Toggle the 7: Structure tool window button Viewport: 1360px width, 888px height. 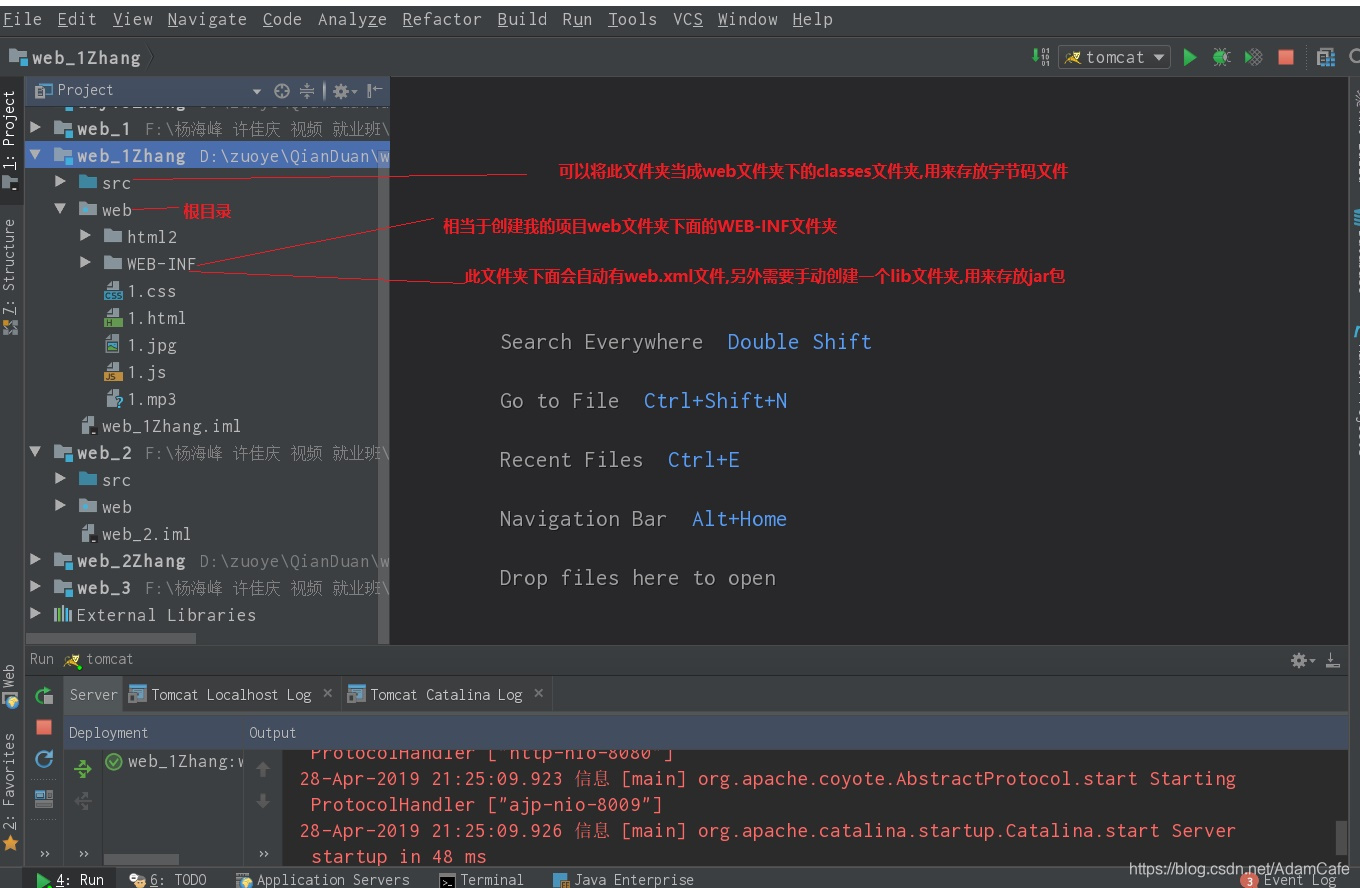(10, 277)
